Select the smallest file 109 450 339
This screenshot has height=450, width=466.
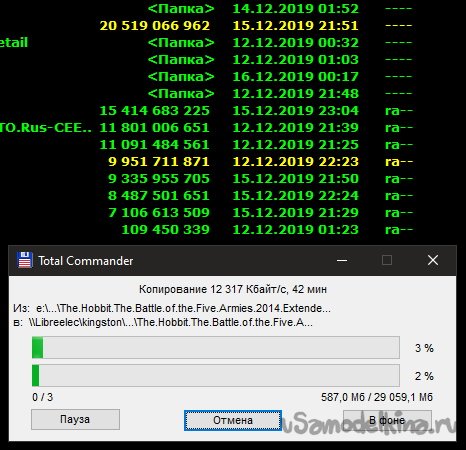[x=207, y=230]
